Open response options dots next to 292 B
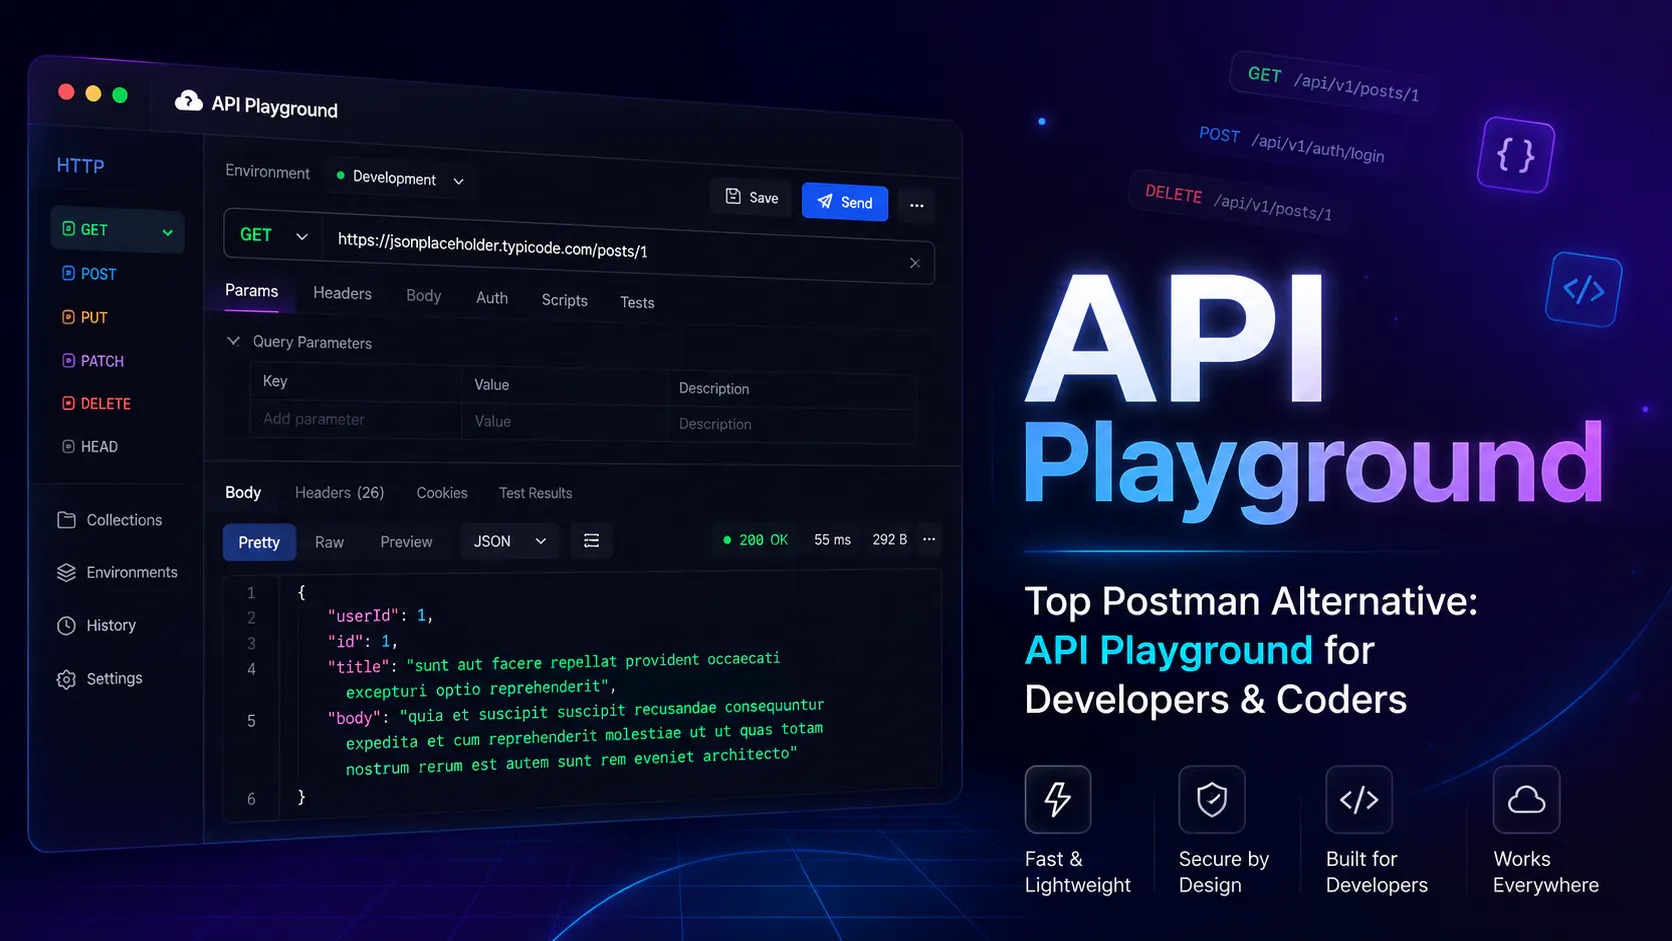Viewport: 1672px width, 941px height. [x=929, y=539]
